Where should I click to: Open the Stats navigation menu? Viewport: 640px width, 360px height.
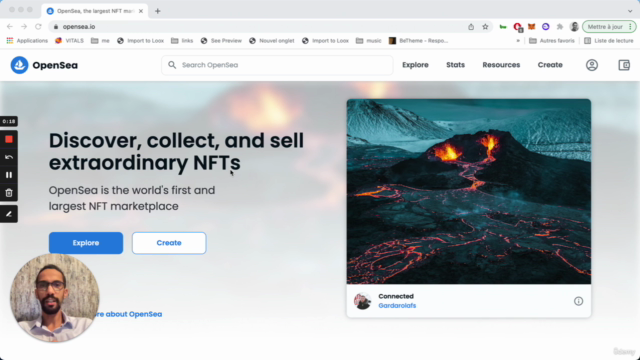tap(456, 65)
